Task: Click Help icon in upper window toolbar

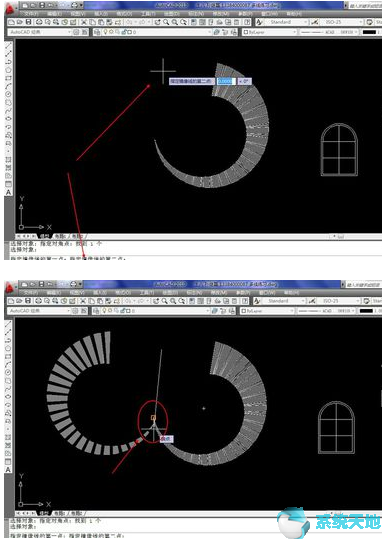Action: (247, 22)
